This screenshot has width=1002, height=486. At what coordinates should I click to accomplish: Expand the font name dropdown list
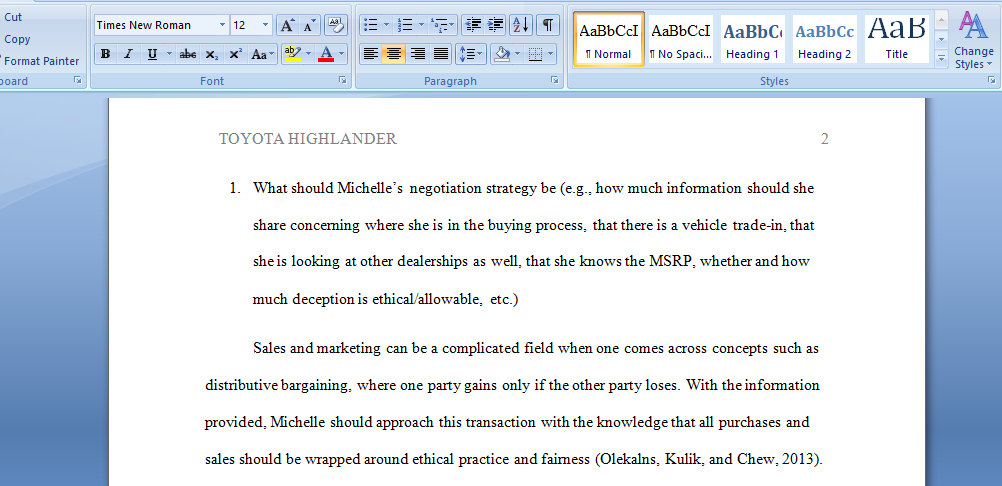(x=222, y=26)
